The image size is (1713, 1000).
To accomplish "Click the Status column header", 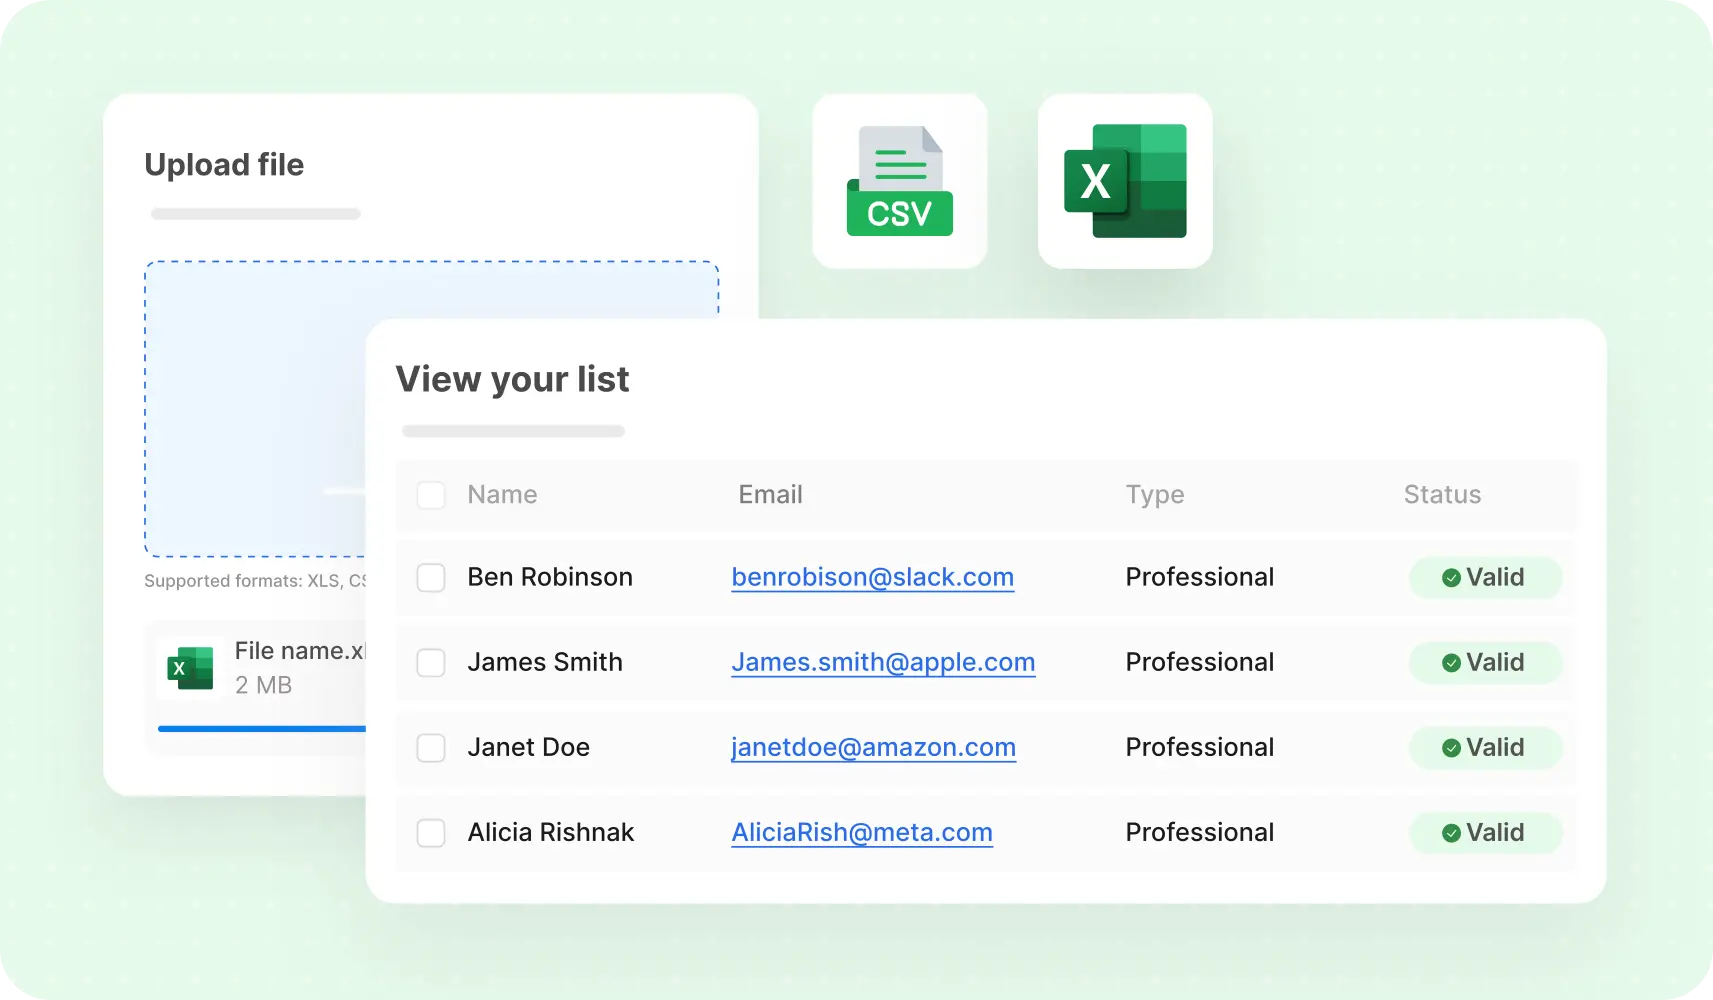I will 1442,494.
